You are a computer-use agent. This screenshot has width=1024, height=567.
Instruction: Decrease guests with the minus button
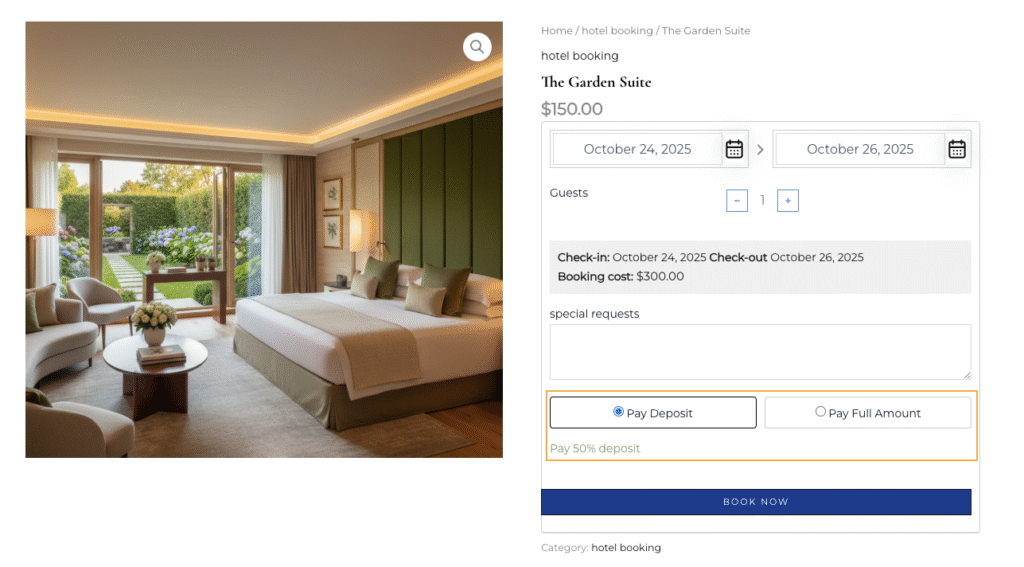tap(737, 201)
